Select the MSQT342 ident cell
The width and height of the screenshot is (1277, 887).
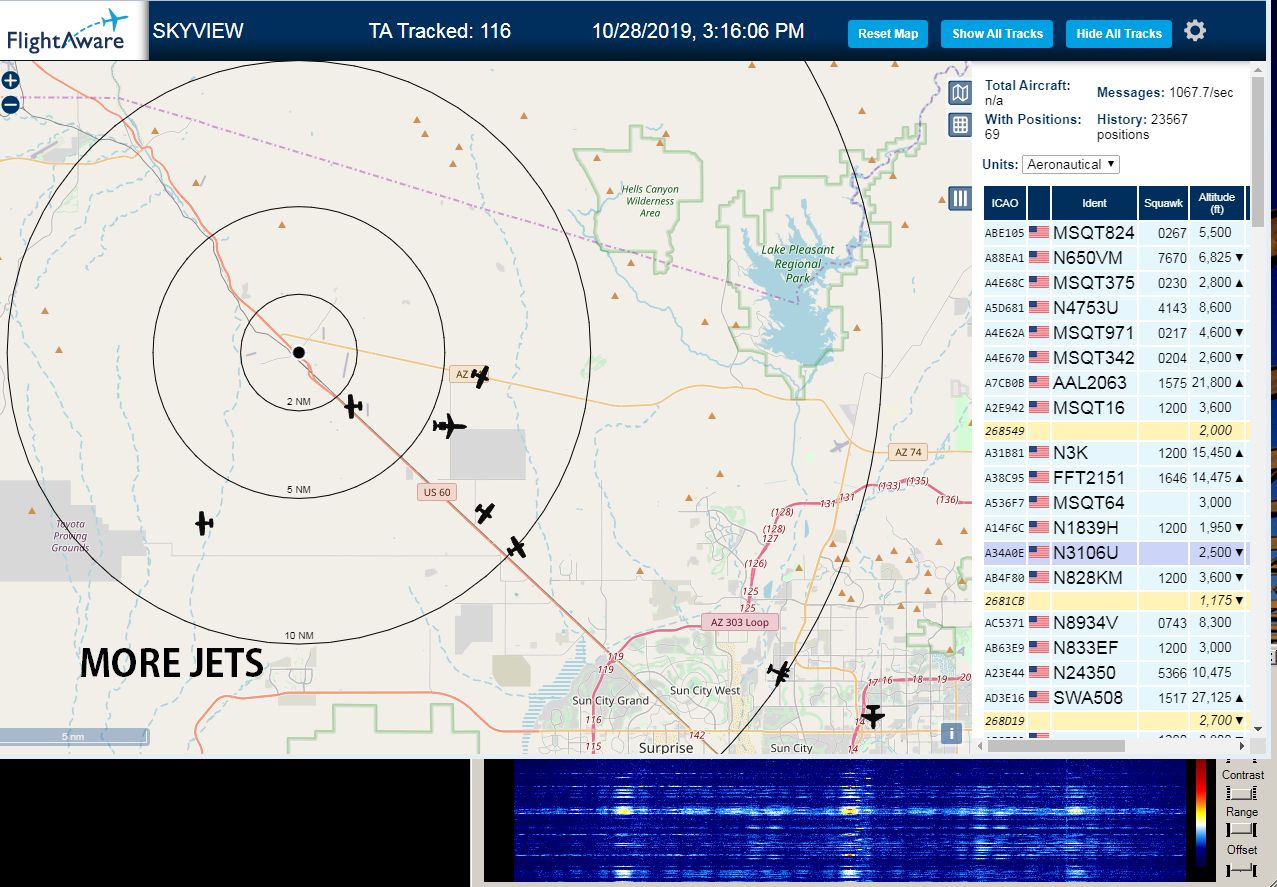coord(1094,358)
